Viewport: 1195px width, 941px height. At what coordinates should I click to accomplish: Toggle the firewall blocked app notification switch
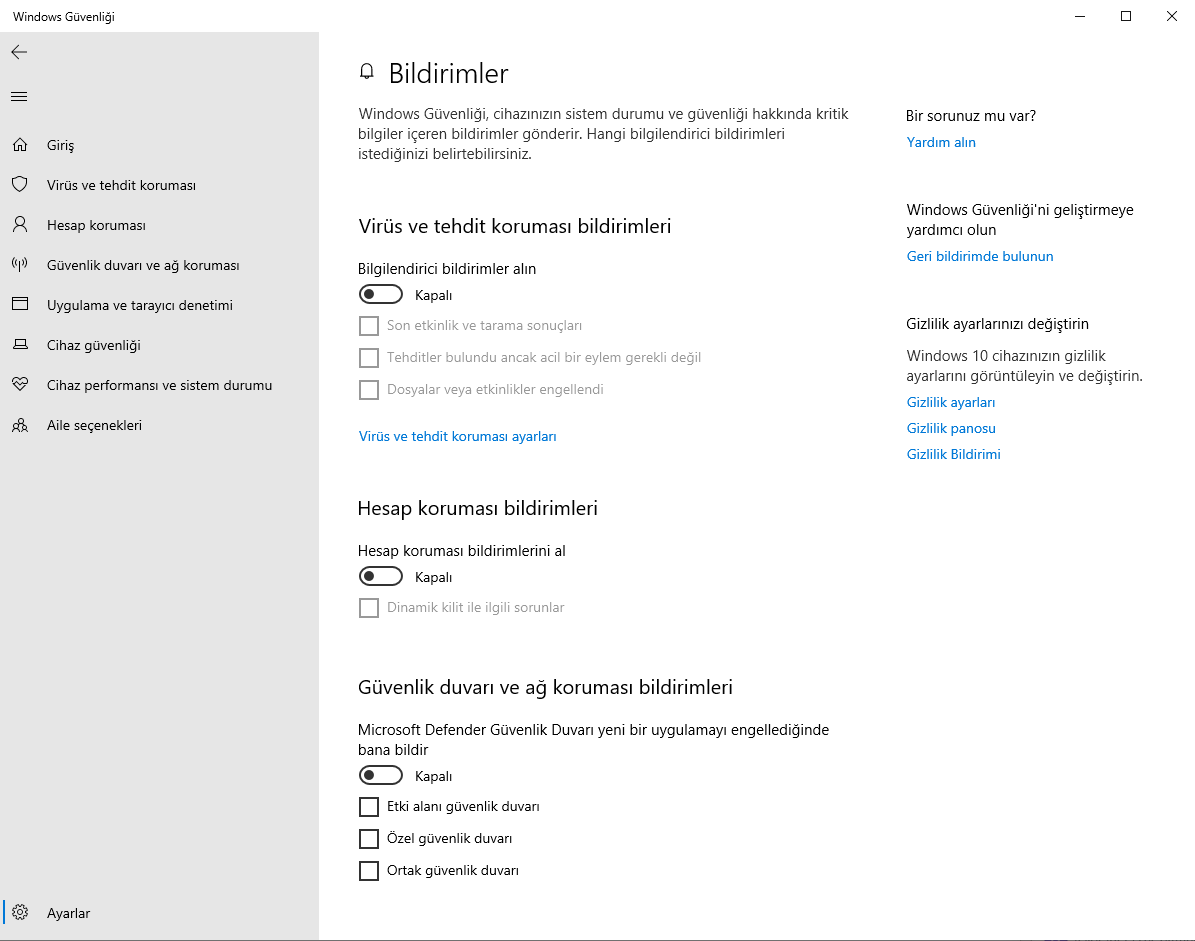coord(380,776)
